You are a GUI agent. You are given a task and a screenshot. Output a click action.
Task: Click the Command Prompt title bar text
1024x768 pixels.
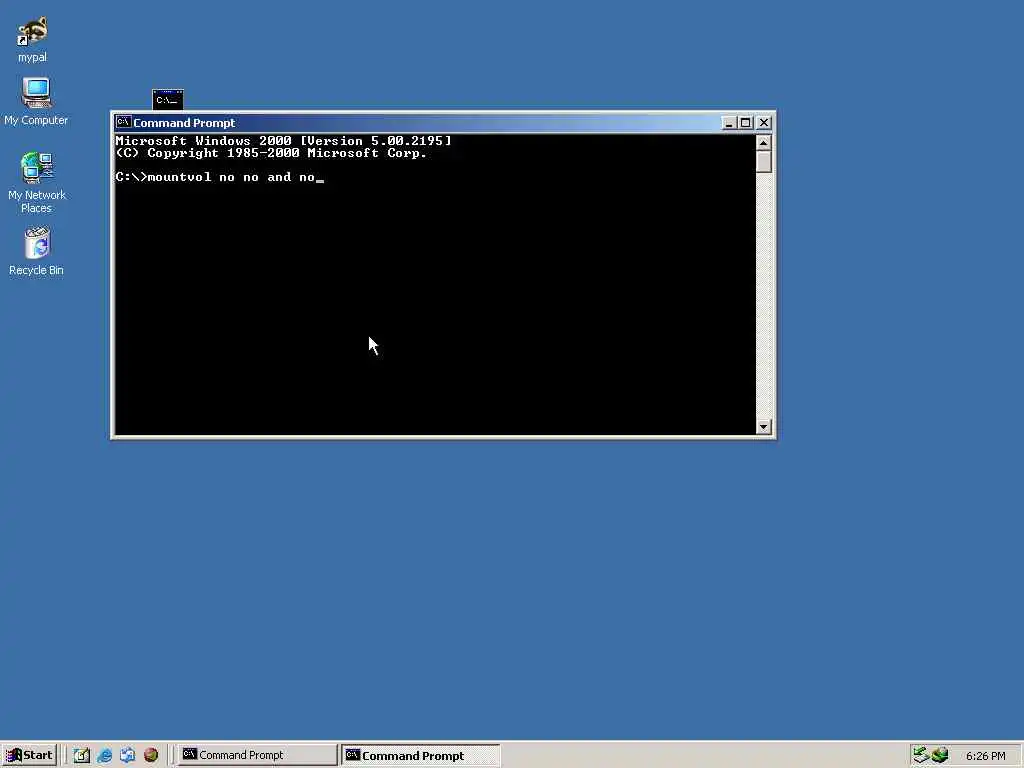coord(184,123)
